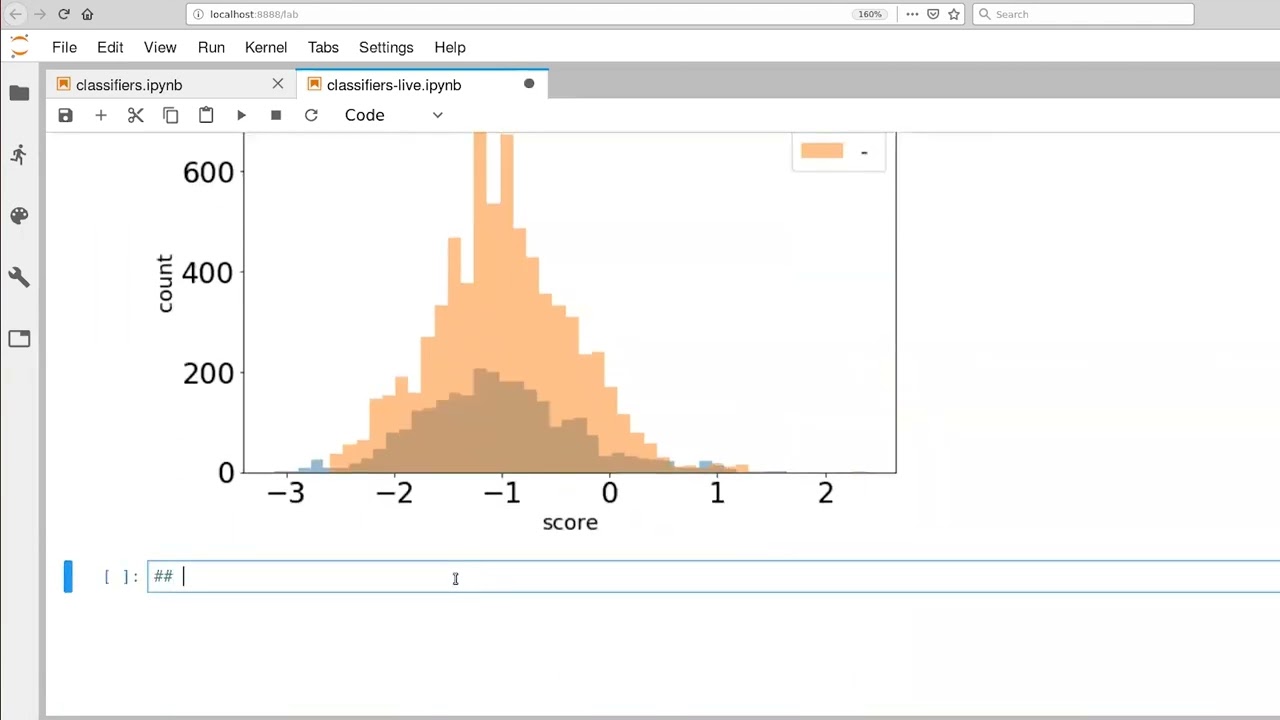1280x720 pixels.
Task: Click the 'count' y-axis label
Action: coord(164,283)
